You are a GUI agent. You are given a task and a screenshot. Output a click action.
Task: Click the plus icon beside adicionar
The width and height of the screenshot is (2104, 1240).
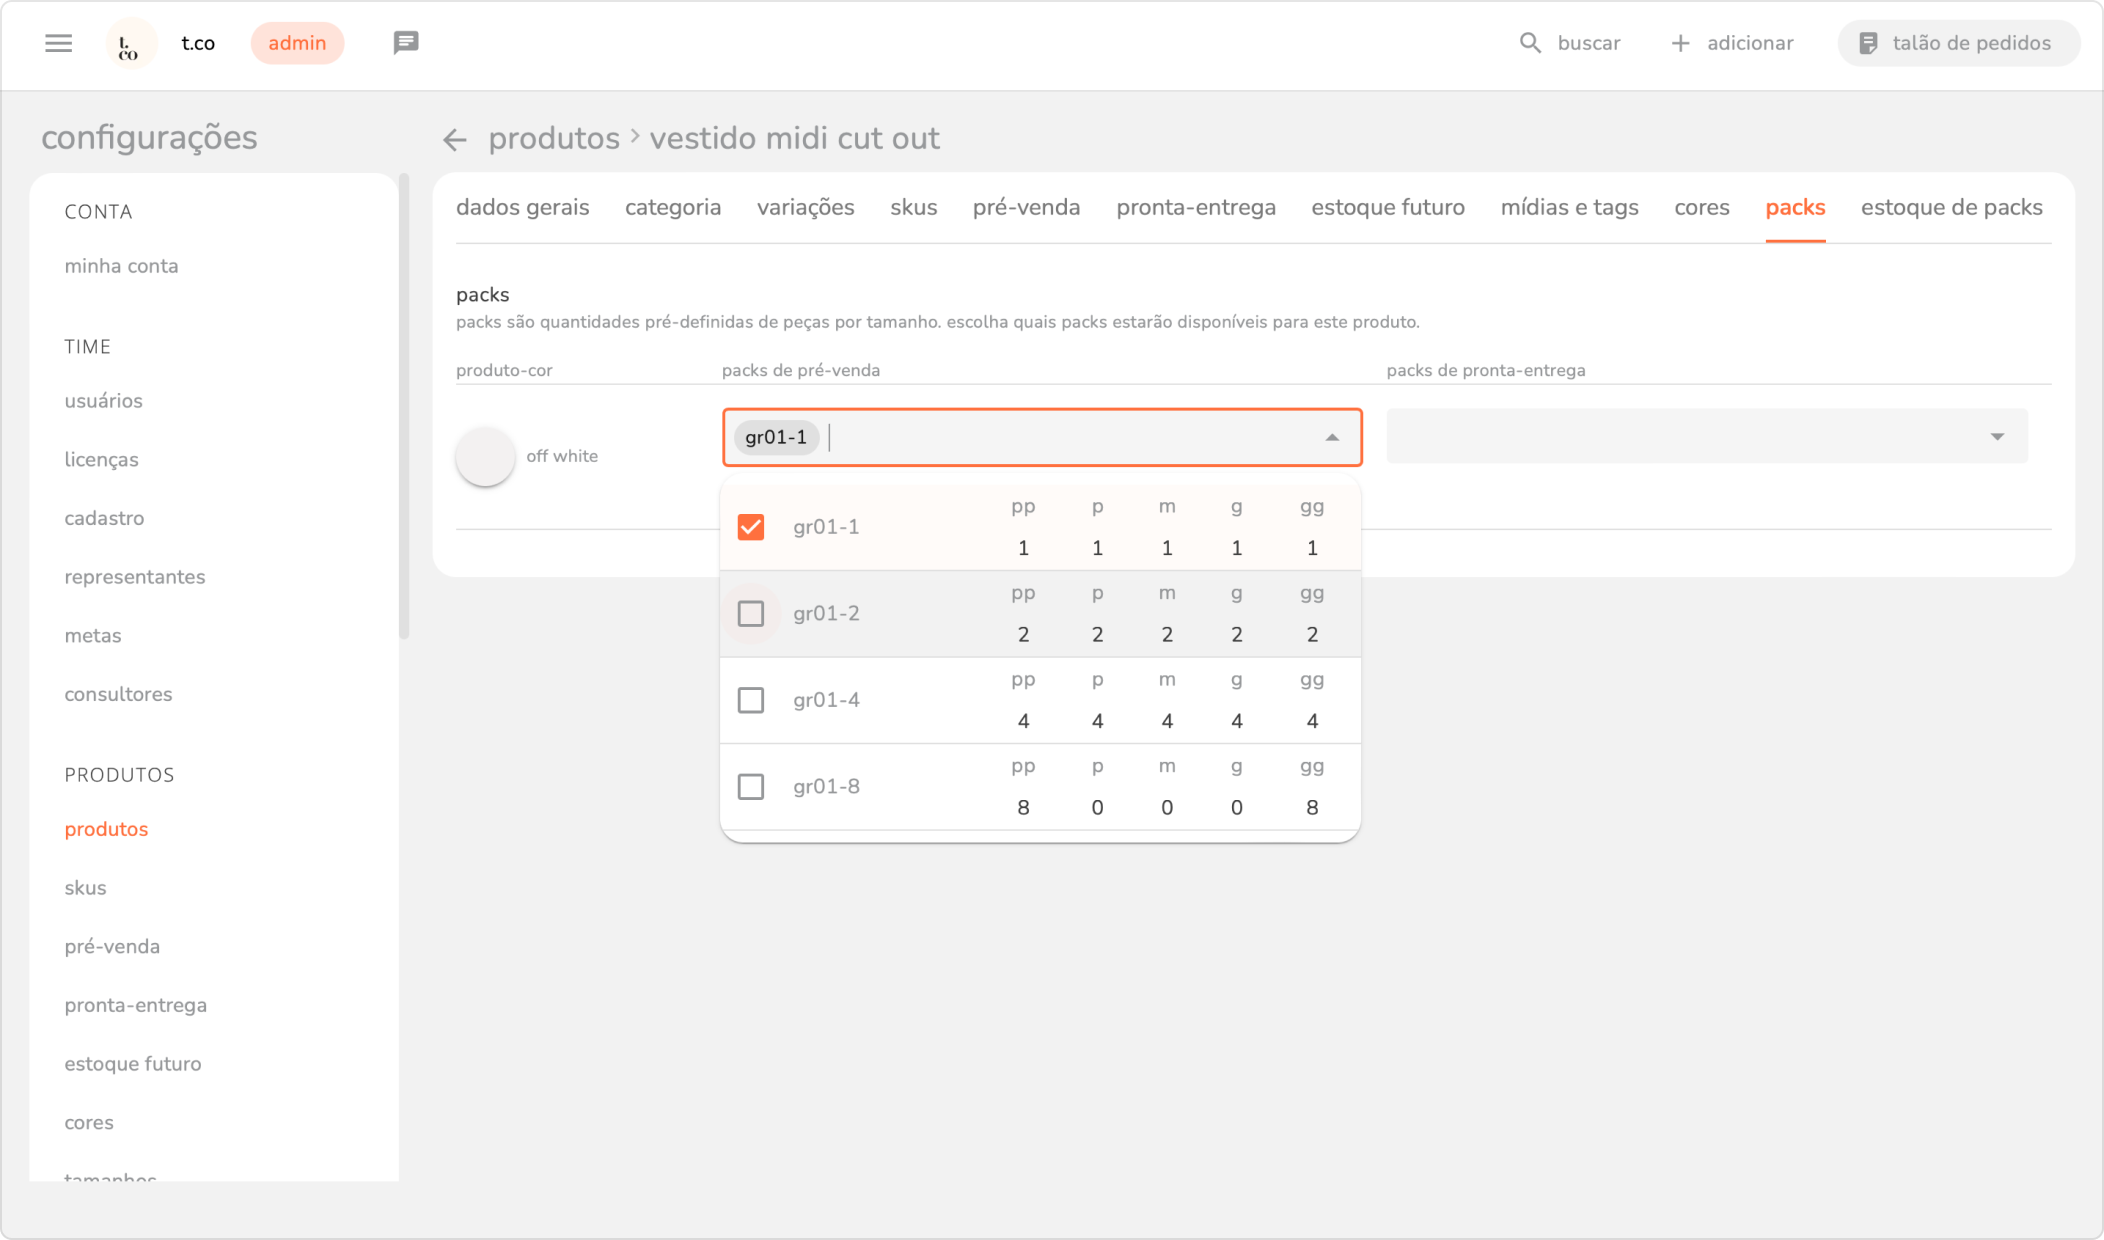[1681, 43]
